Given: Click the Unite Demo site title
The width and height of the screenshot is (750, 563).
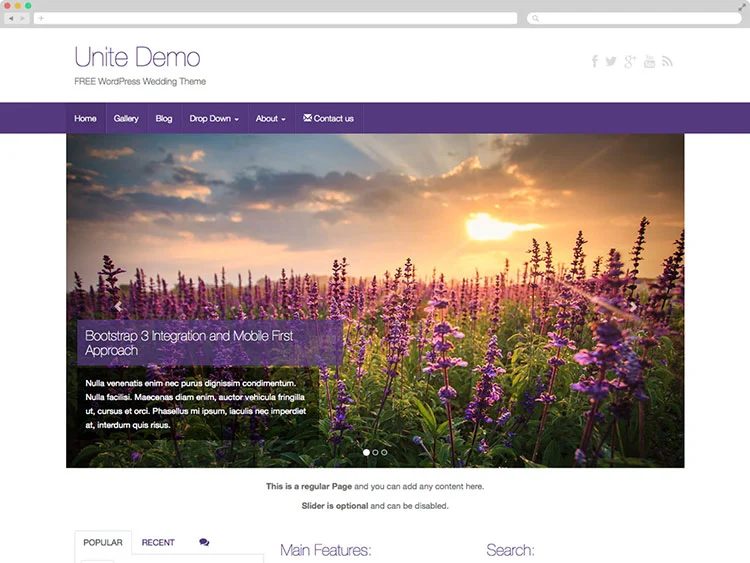Looking at the screenshot, I should point(137,57).
